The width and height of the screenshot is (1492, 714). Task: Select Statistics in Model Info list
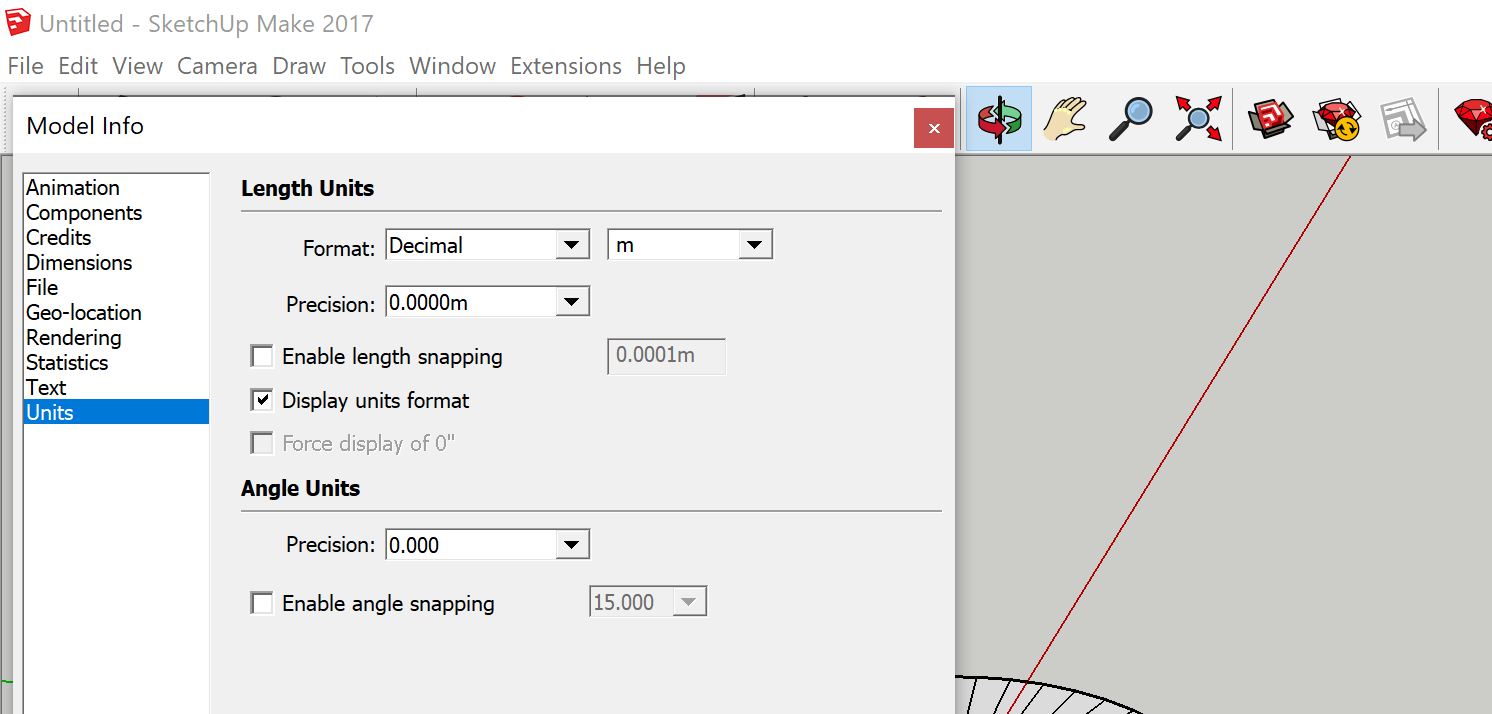point(116,362)
